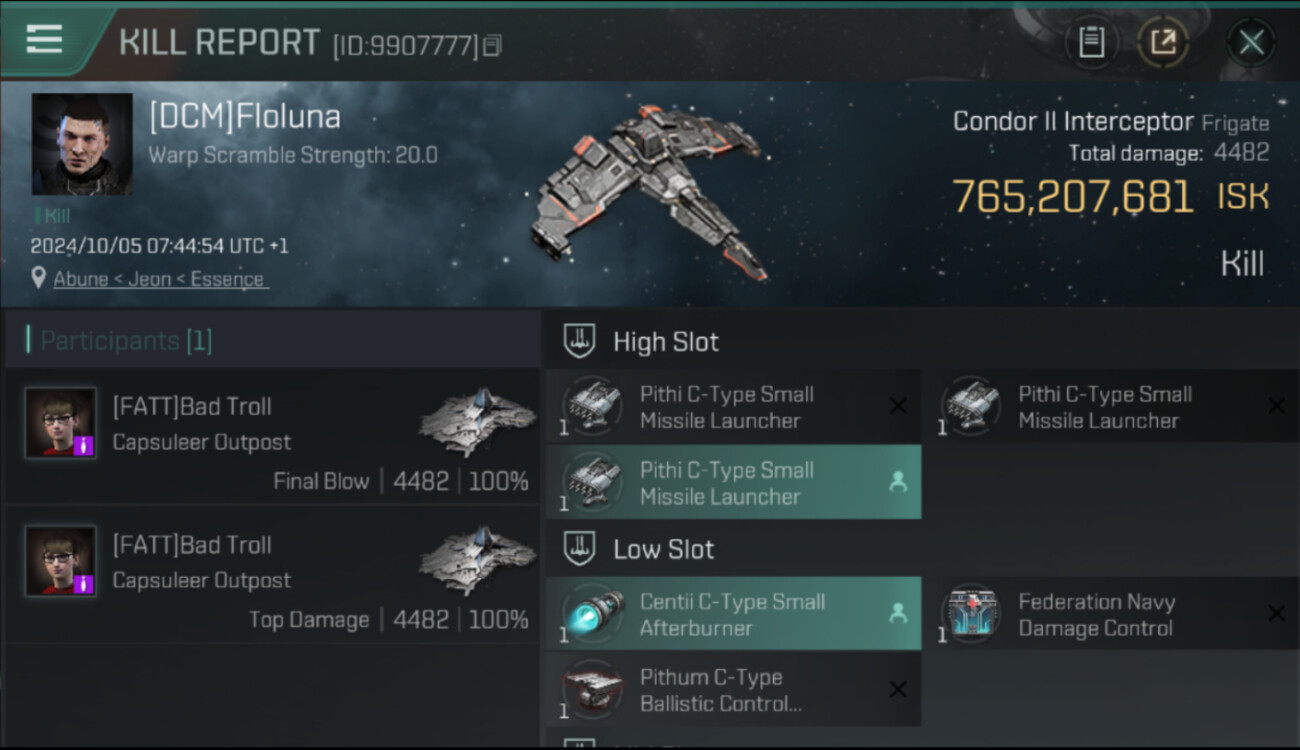Click the Low Slot shield icon
Viewport: 1300px width, 750px height.
point(577,549)
